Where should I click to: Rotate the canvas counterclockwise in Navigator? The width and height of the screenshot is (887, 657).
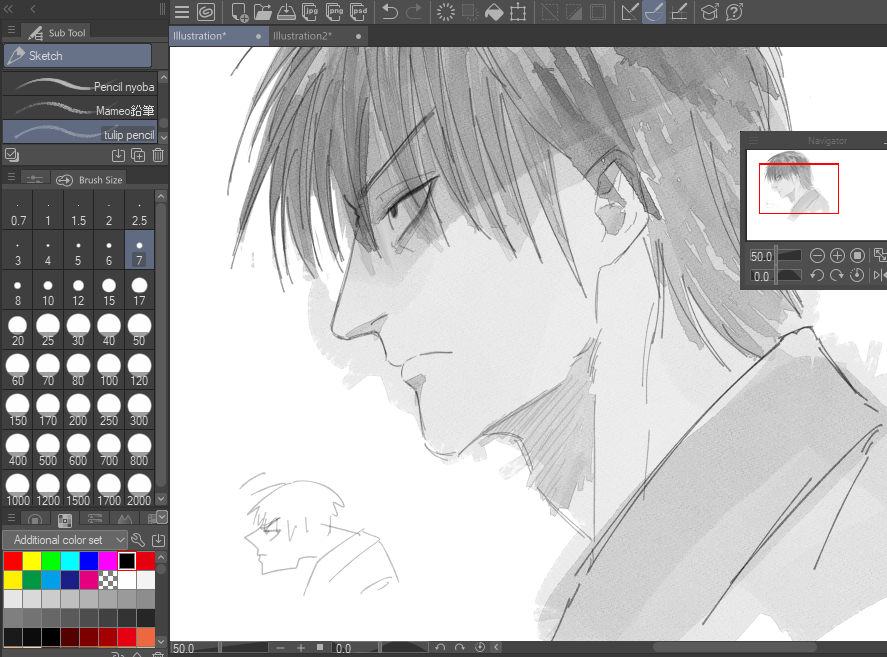(817, 275)
